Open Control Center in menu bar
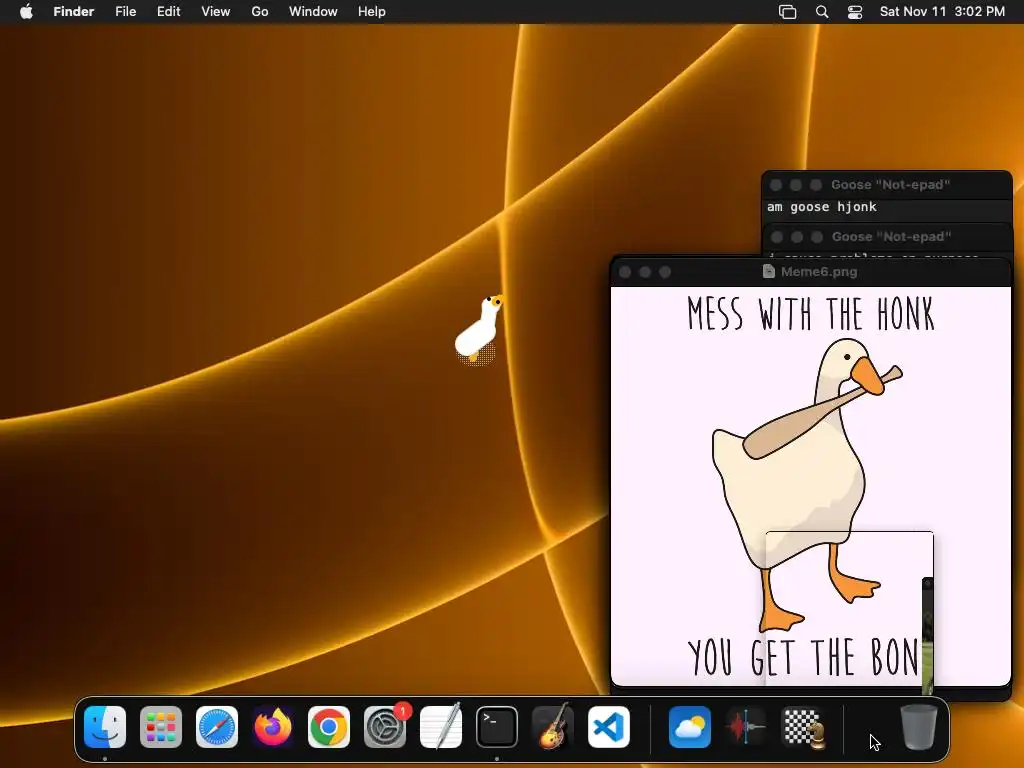This screenshot has width=1024, height=768. 855,12
